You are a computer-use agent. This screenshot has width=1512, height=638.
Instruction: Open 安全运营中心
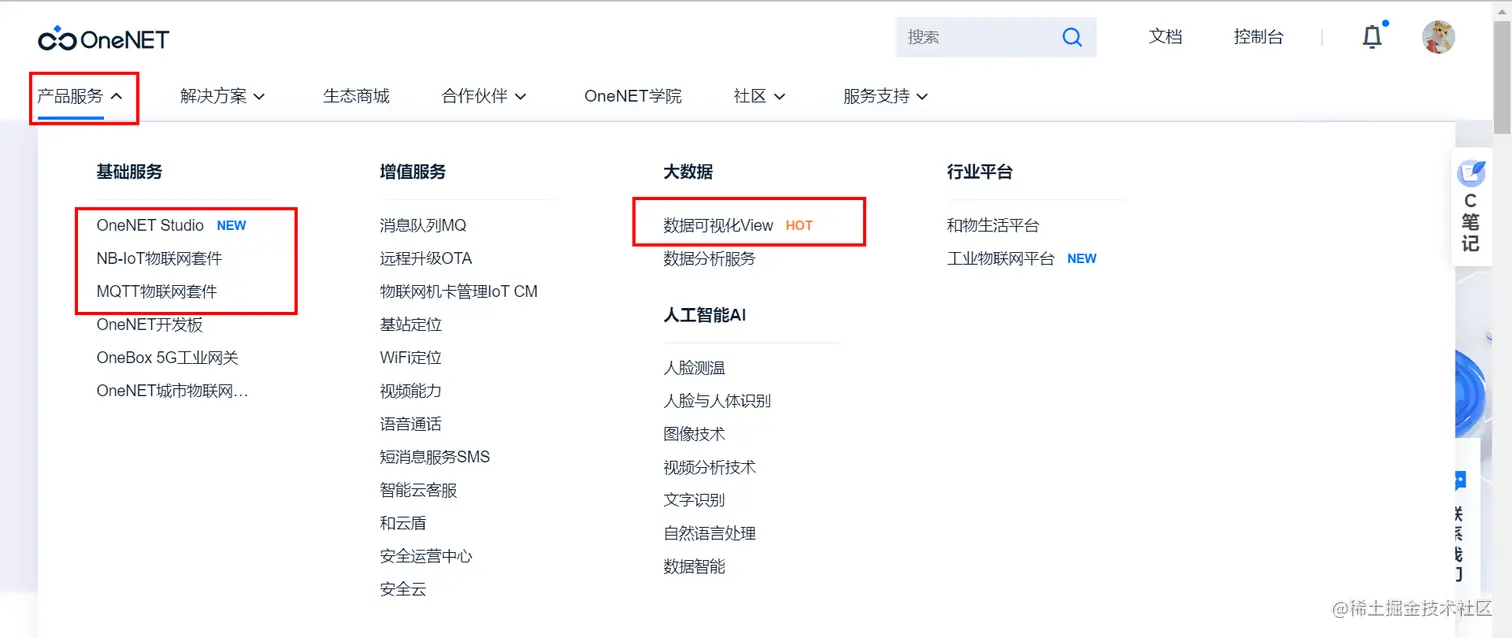click(x=425, y=555)
